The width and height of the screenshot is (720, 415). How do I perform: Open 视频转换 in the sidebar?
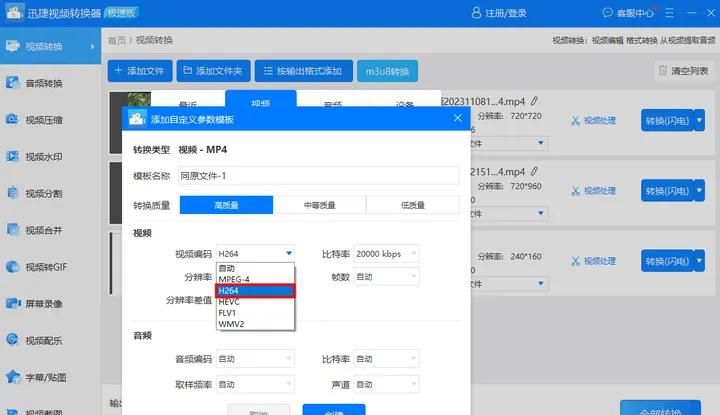(50, 46)
